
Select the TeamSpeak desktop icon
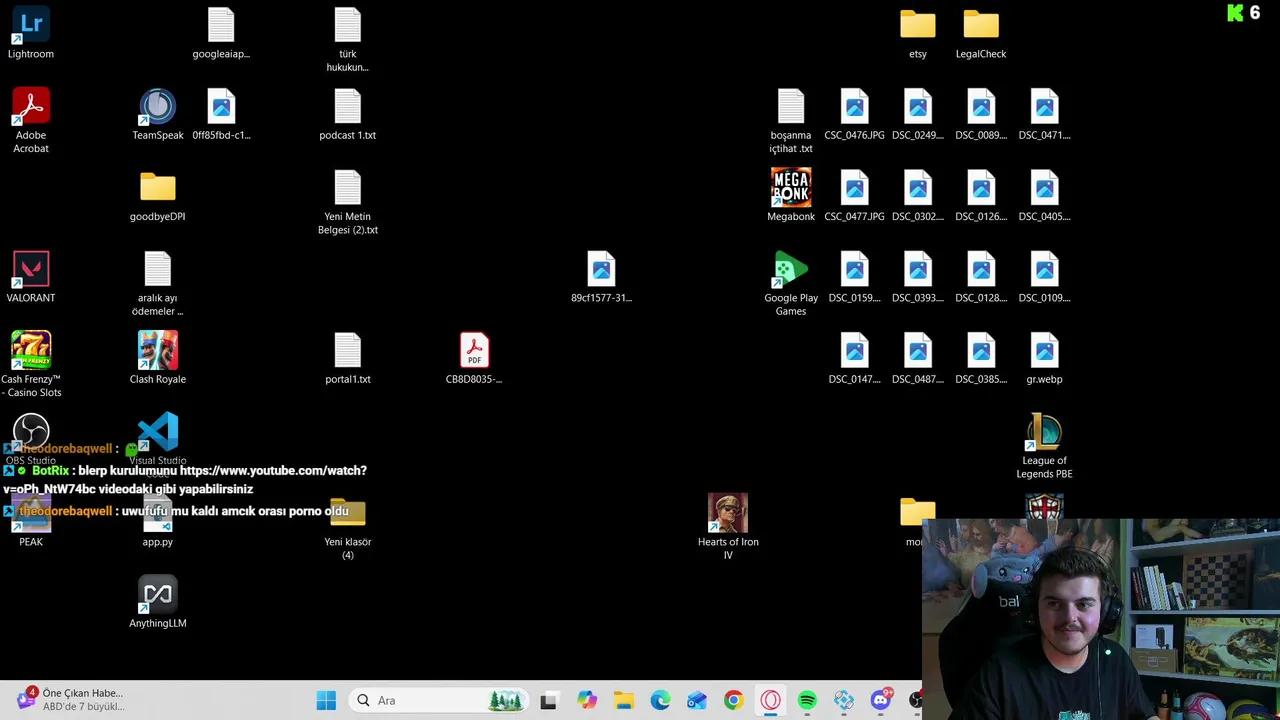click(158, 114)
